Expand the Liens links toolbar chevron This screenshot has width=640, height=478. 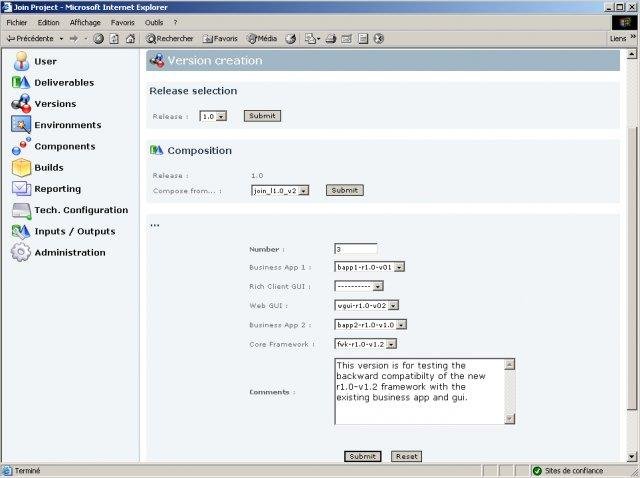coord(633,37)
